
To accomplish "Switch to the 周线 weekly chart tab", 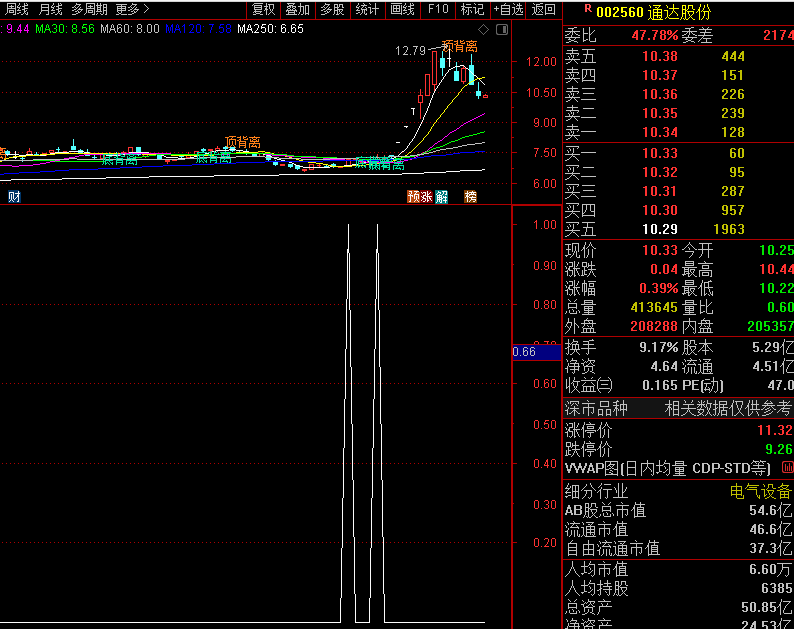I will click(x=17, y=9).
